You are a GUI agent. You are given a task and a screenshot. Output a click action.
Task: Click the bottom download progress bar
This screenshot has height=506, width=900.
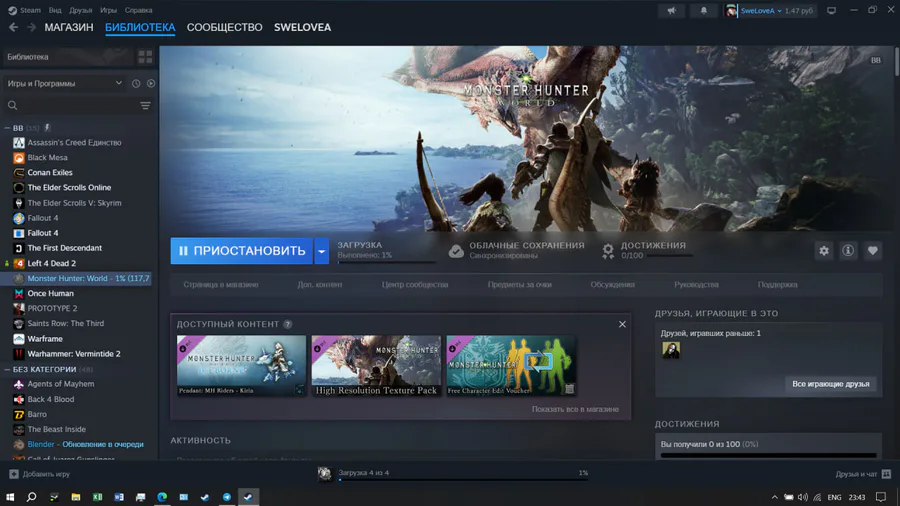pos(464,480)
